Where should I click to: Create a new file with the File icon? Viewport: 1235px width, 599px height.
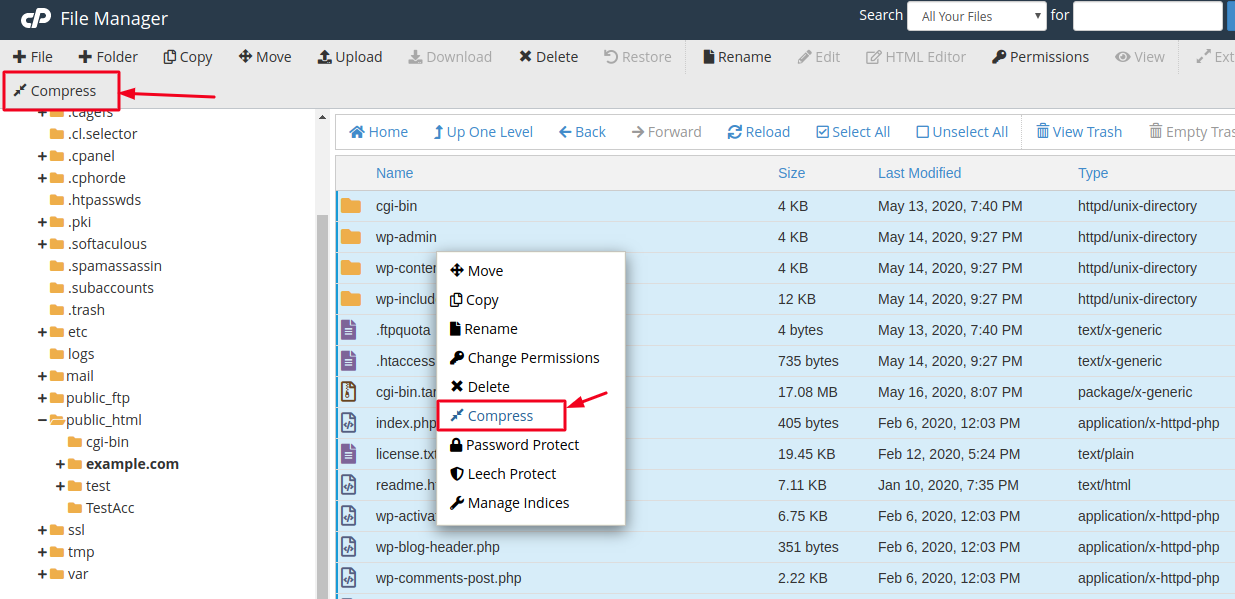[x=33, y=56]
